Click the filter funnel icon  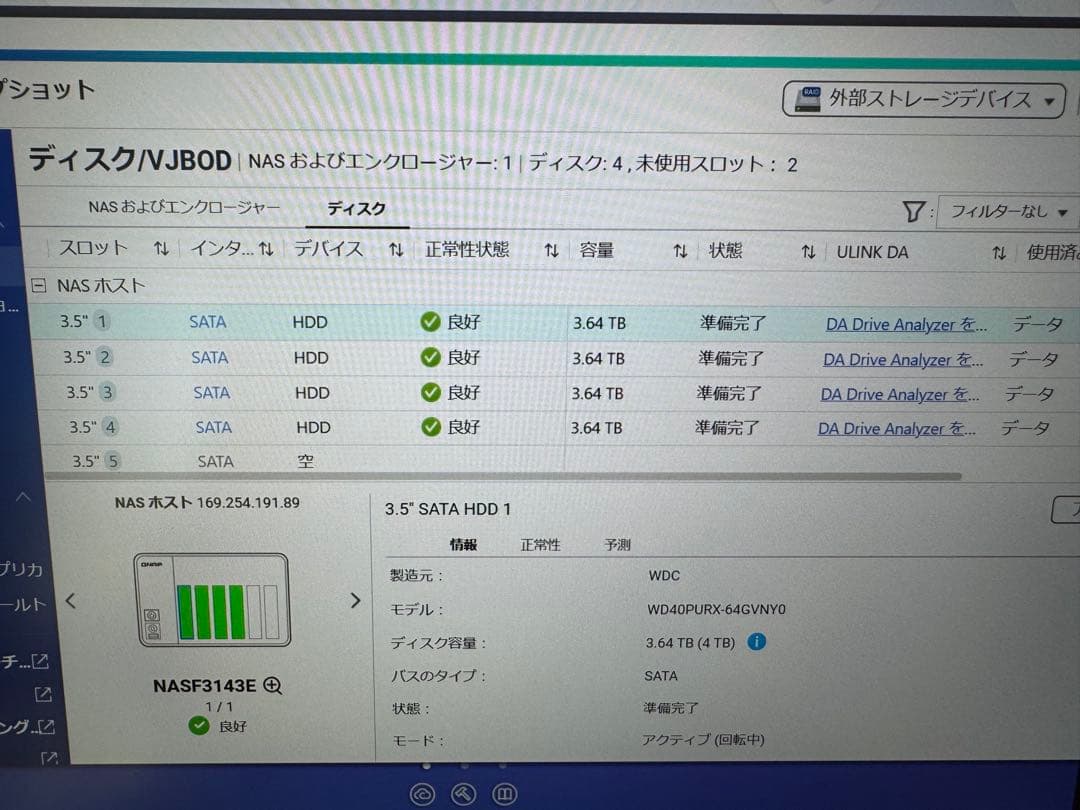pos(914,212)
